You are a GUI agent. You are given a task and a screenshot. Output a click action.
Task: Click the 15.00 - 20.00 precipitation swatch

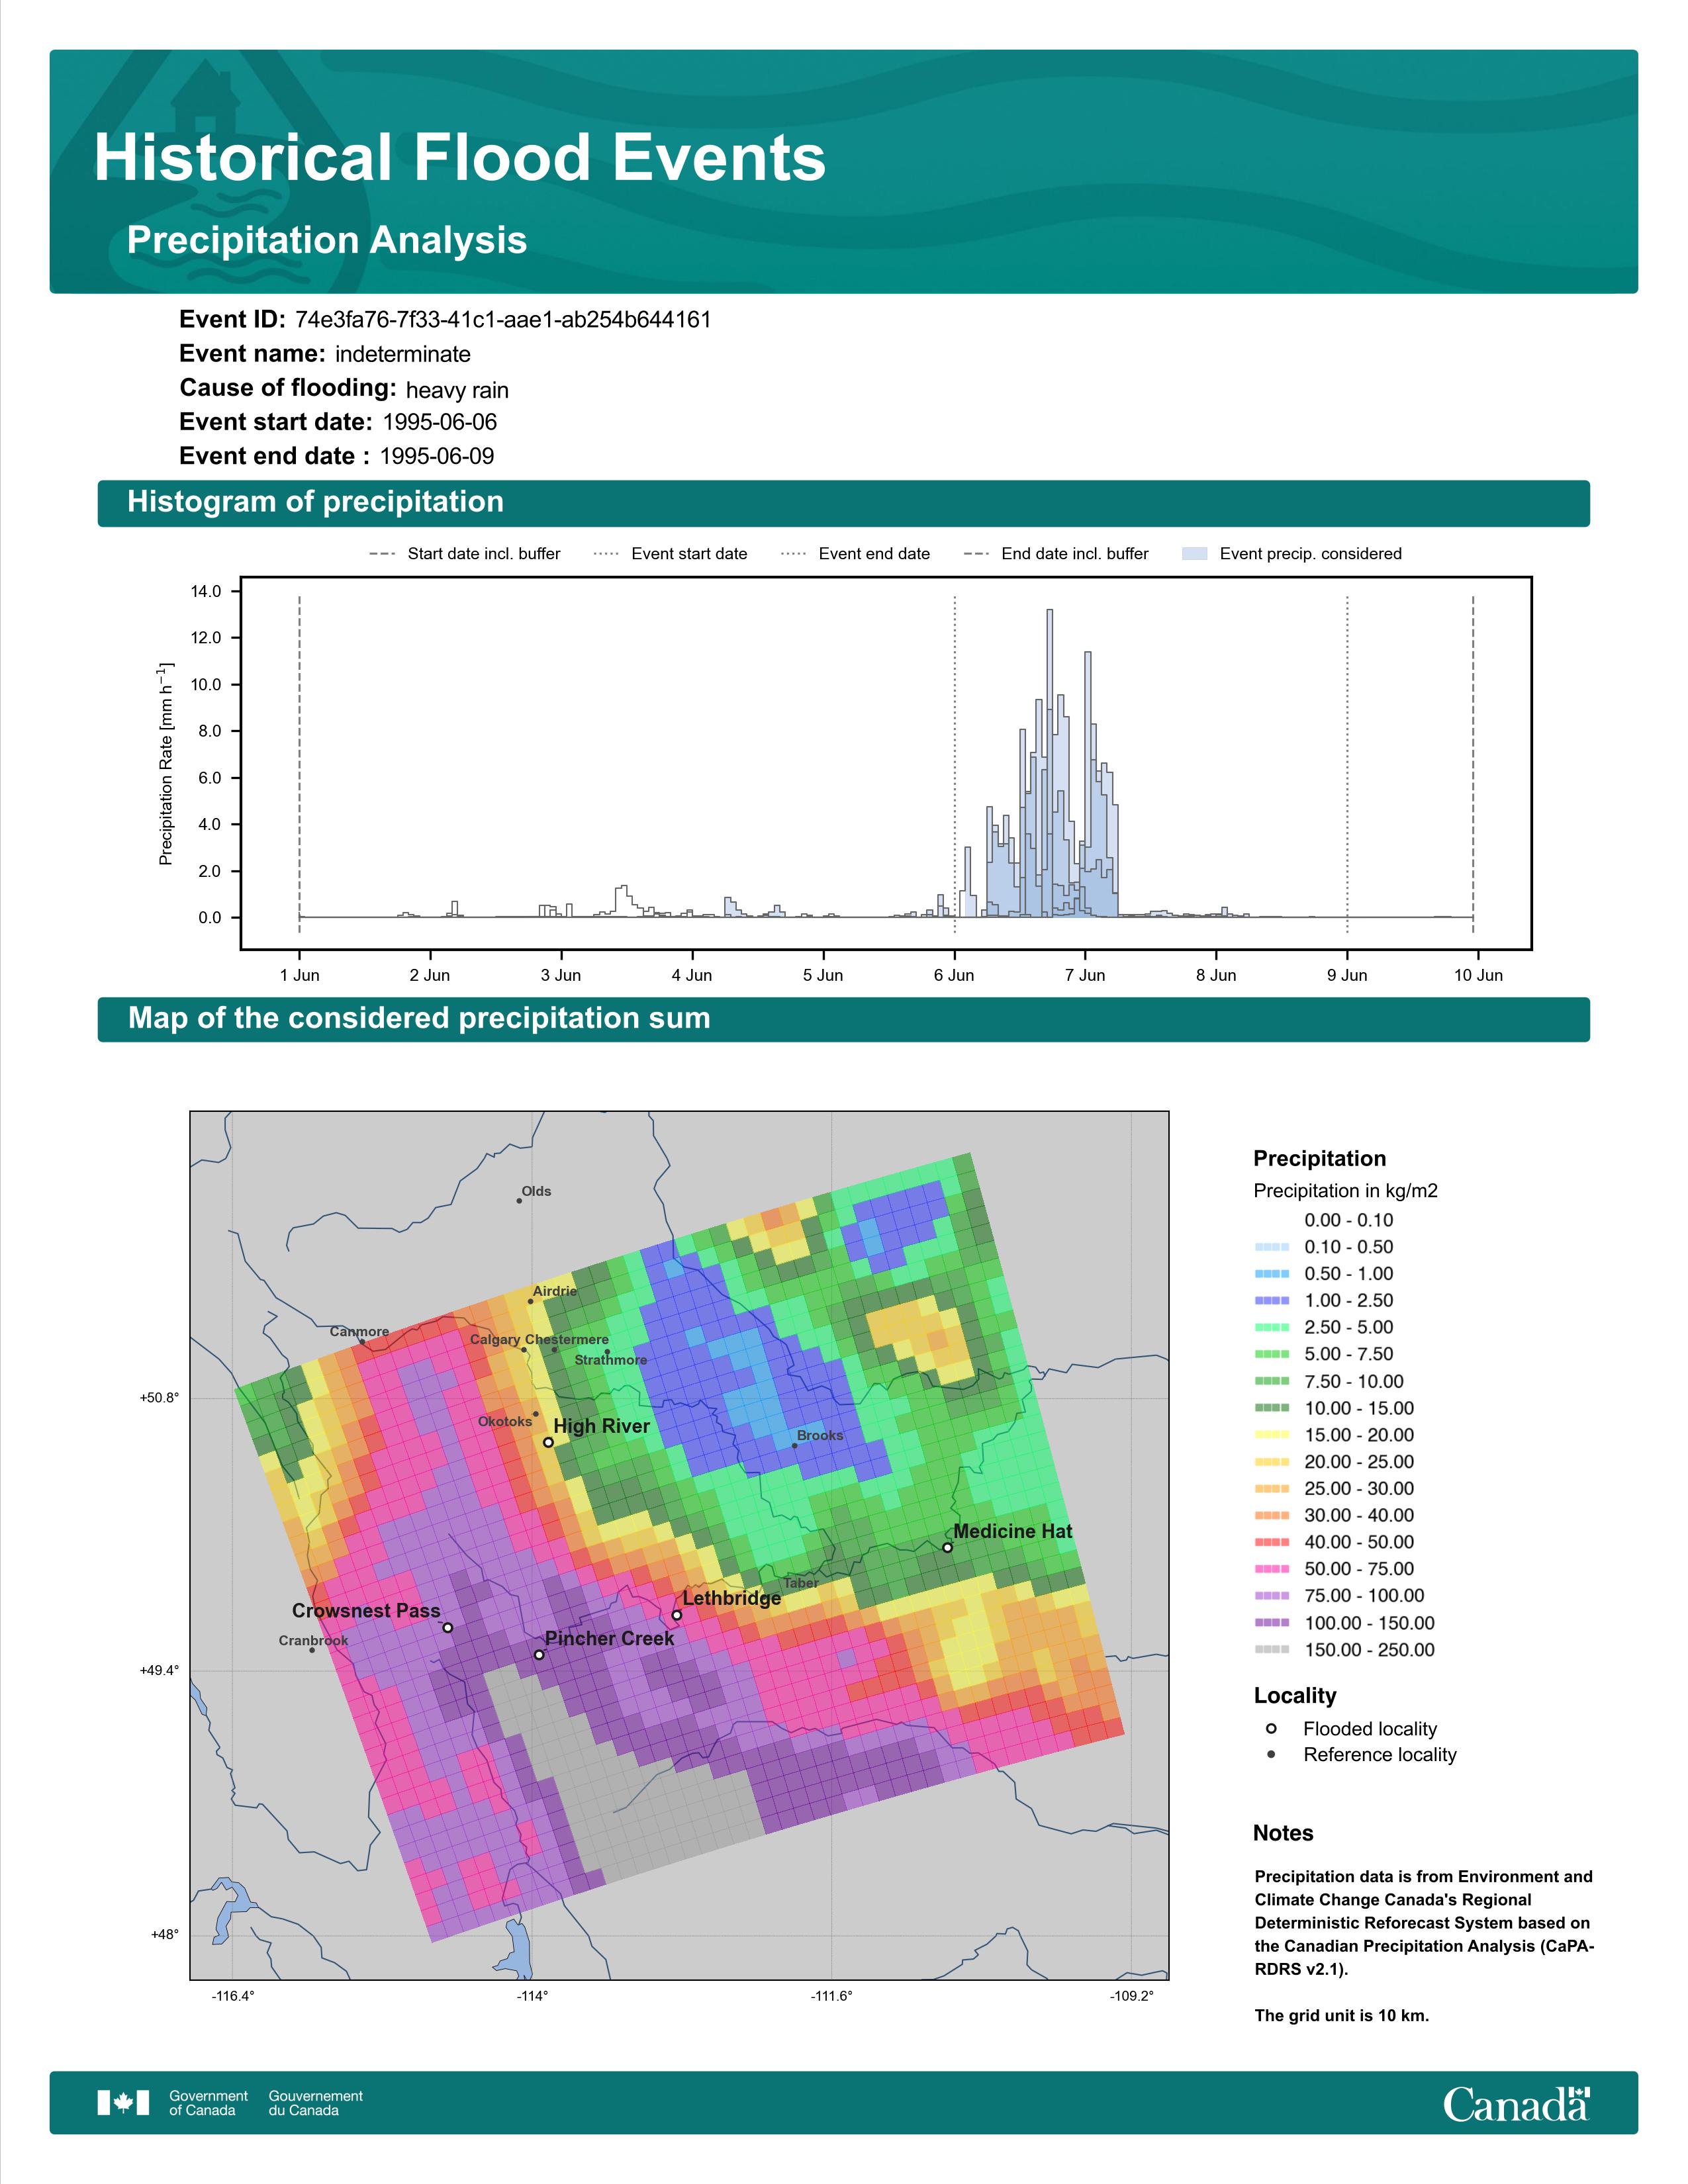click(x=1272, y=1435)
